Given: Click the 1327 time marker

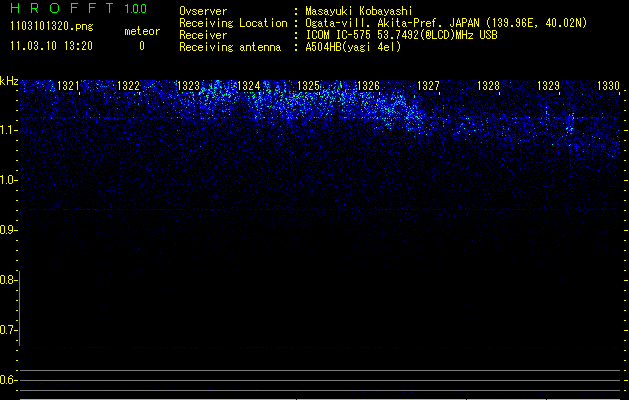Looking at the screenshot, I should 428,85.
